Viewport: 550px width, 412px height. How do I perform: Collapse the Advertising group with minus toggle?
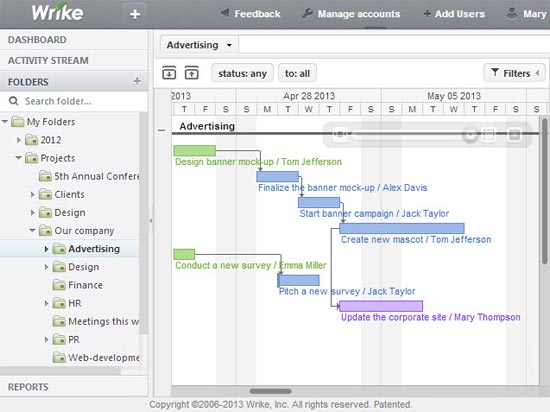click(161, 130)
